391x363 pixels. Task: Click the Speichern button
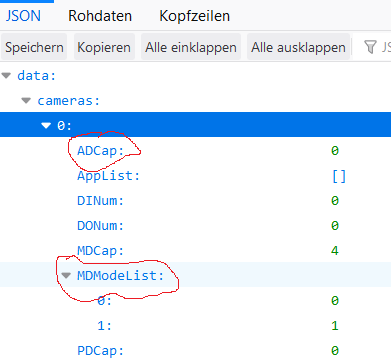(34, 47)
